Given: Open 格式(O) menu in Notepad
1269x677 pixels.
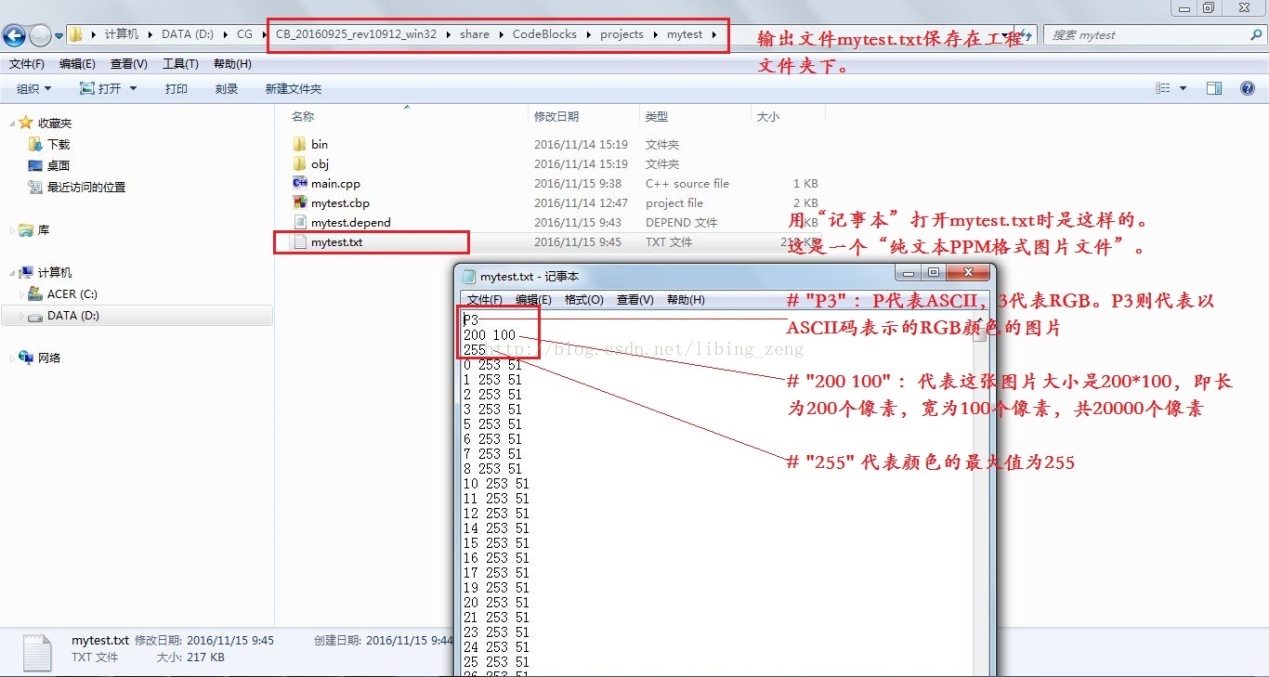Looking at the screenshot, I should [584, 300].
